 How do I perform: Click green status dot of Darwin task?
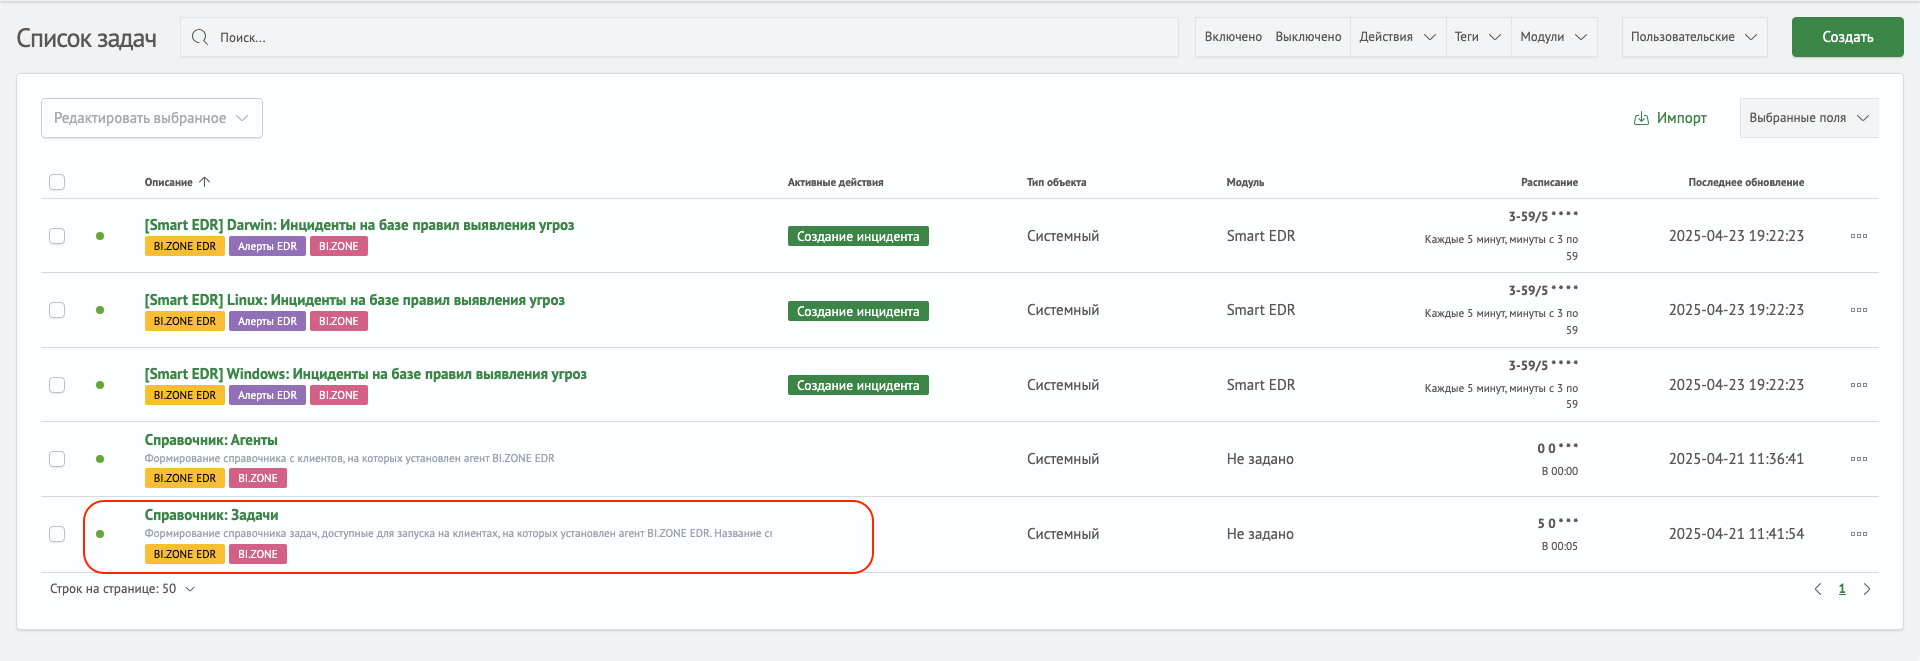click(x=100, y=236)
